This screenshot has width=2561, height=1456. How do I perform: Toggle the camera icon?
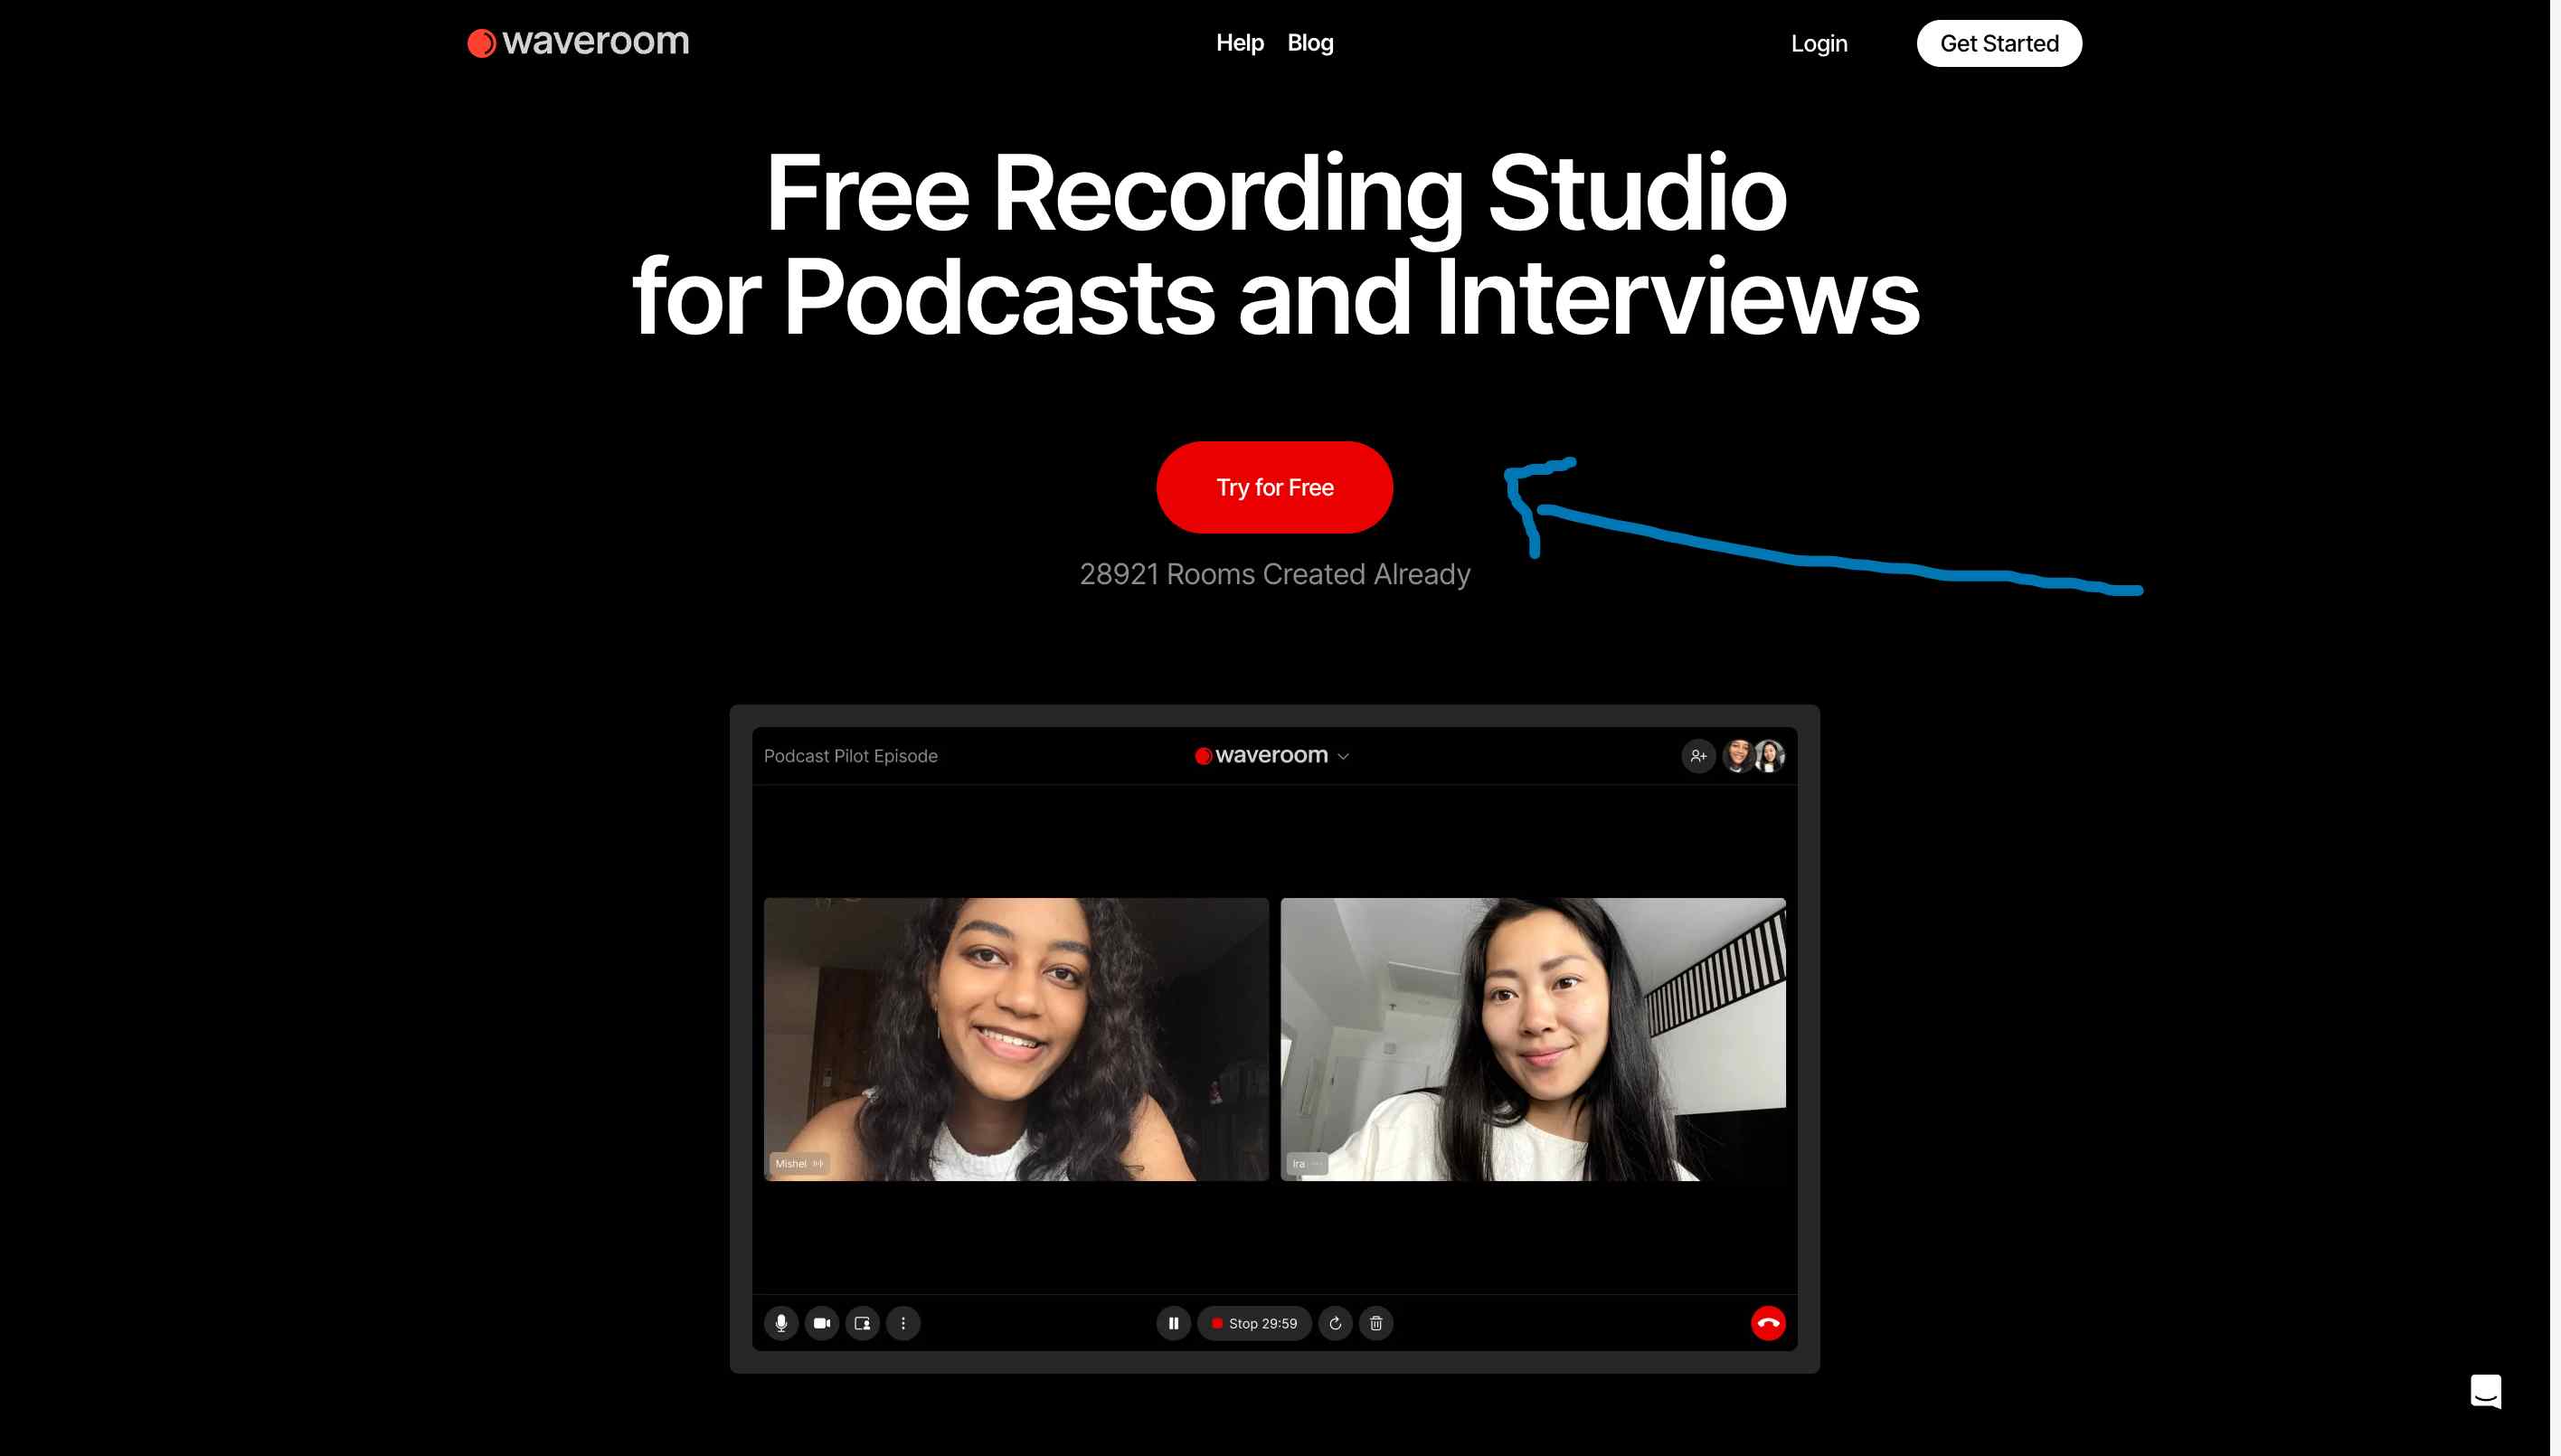click(x=821, y=1323)
